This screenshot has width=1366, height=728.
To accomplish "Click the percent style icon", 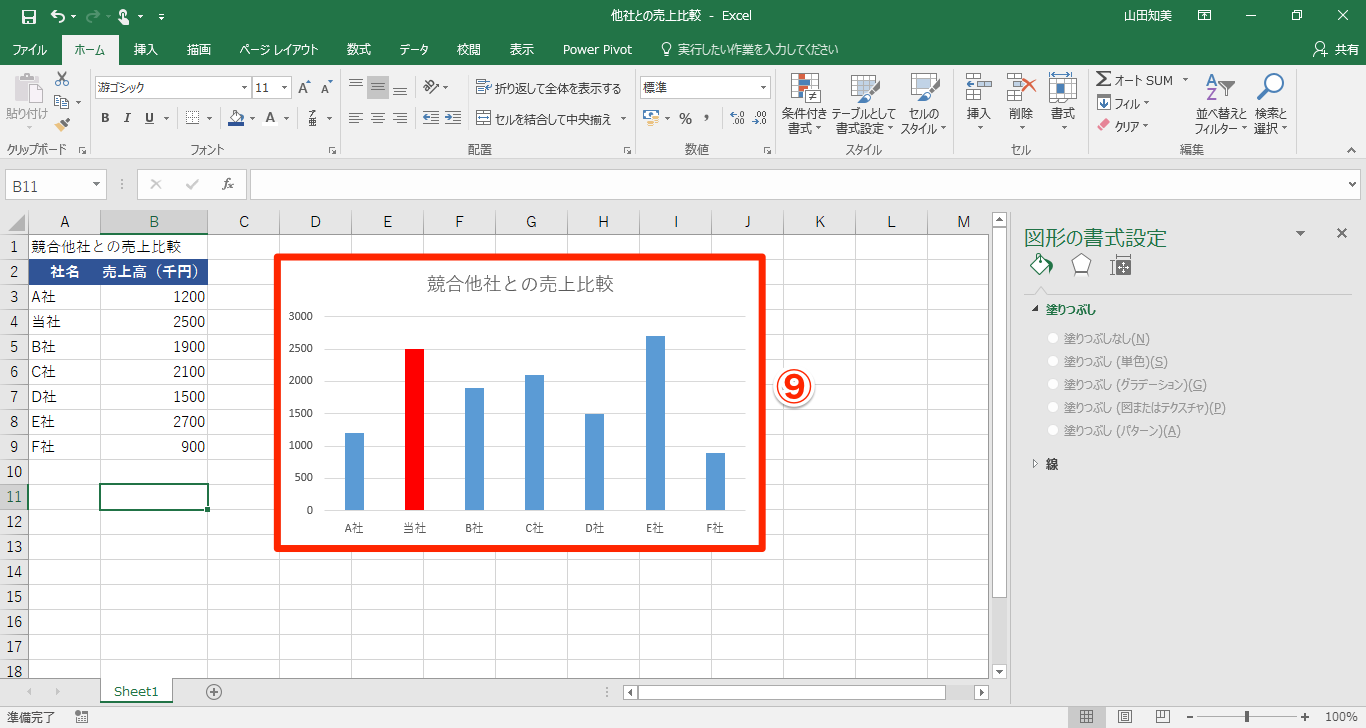I will pos(685,118).
